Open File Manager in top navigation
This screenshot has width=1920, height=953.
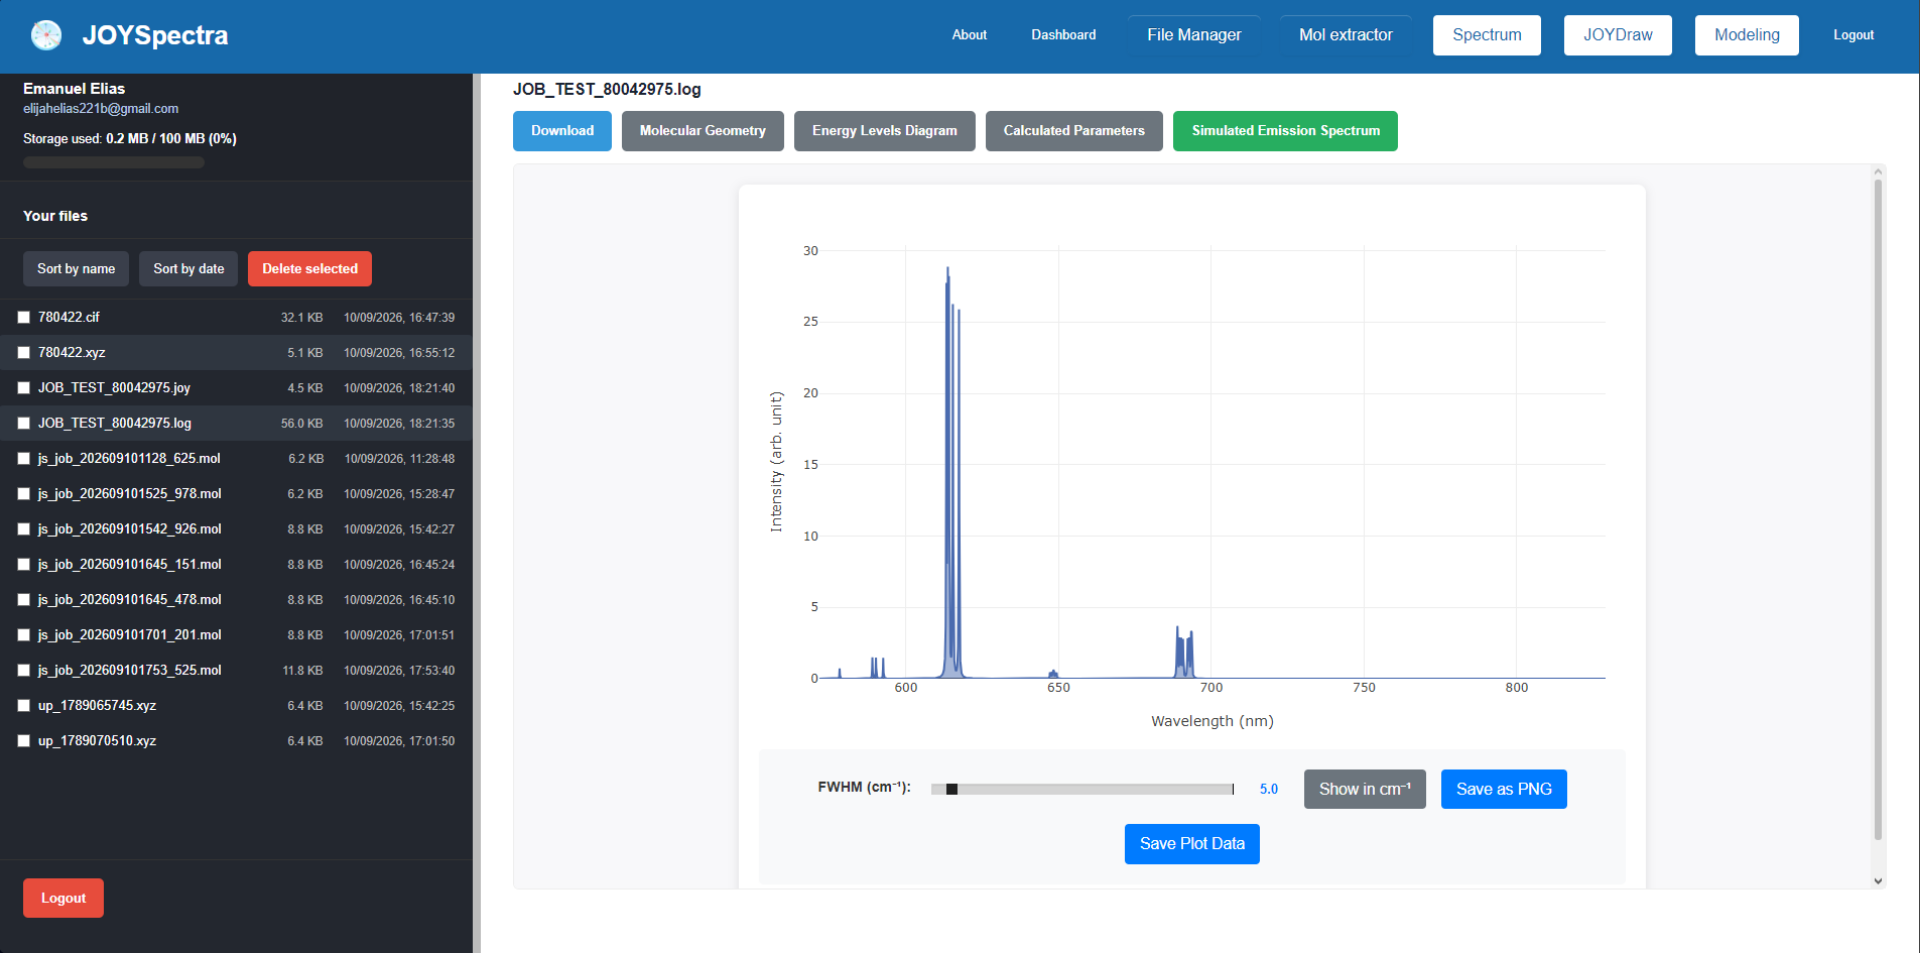click(1194, 35)
